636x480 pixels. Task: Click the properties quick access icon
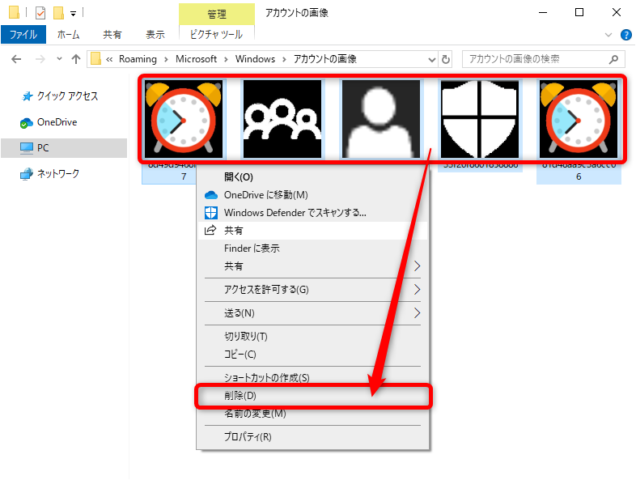coord(40,13)
